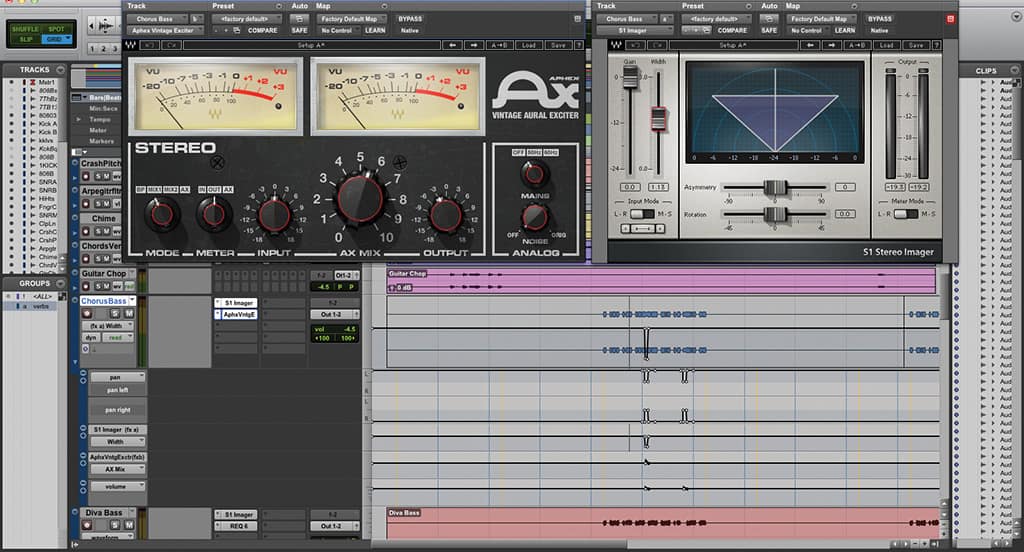
Task: Click the Diva Bass clip in timeline
Action: point(664,524)
